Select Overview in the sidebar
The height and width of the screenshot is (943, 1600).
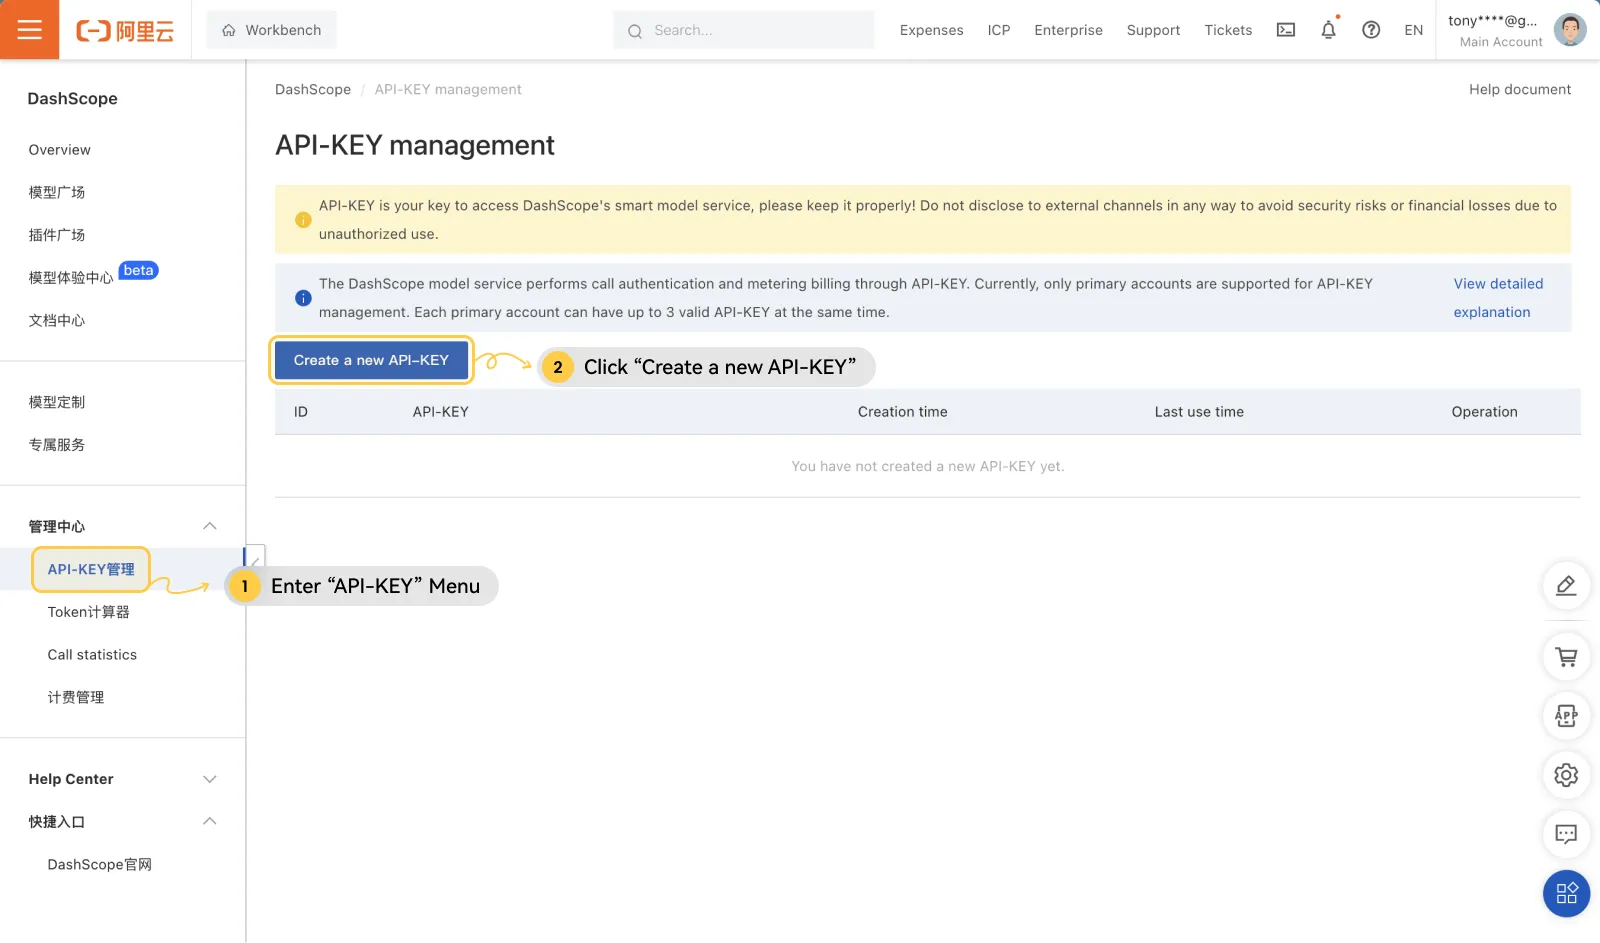[x=60, y=150]
